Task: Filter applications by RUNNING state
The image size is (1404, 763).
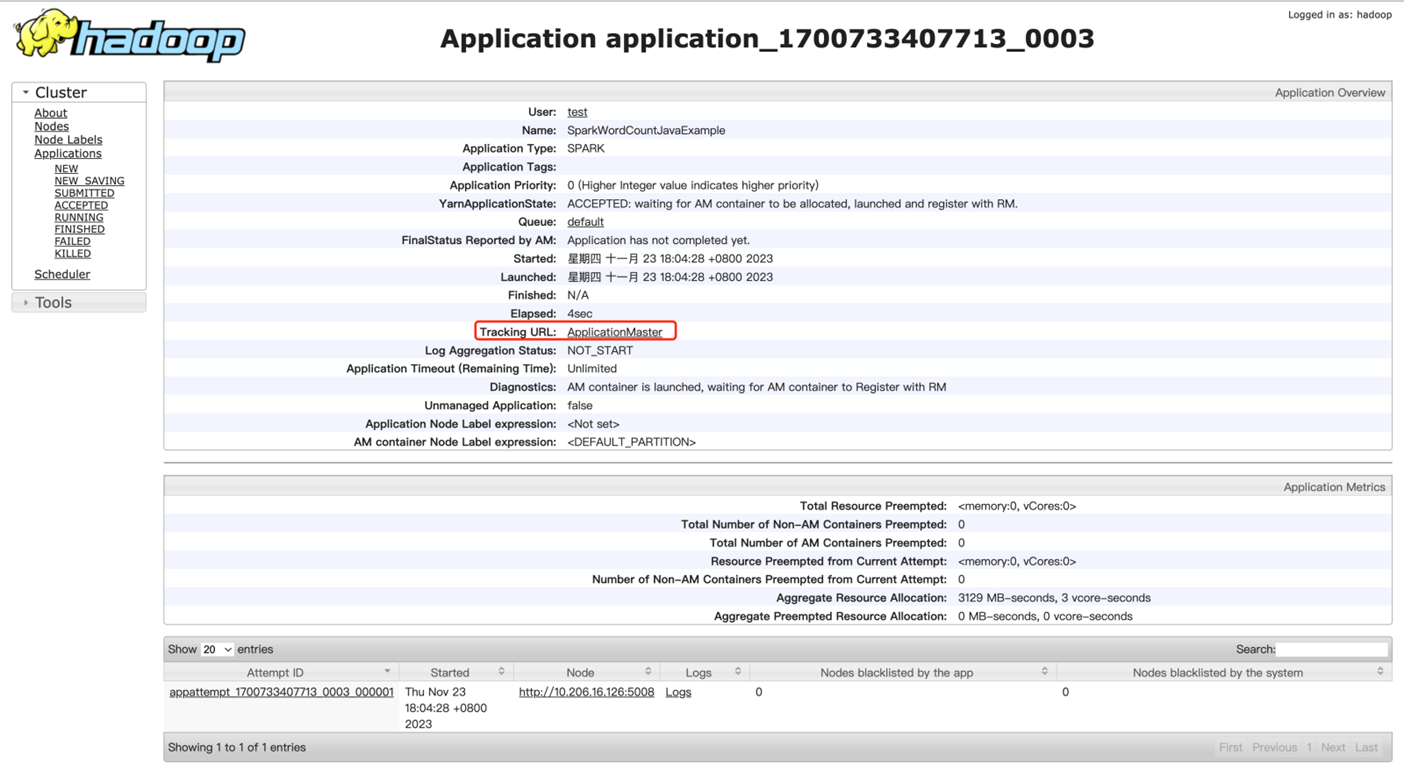Action: click(79, 217)
